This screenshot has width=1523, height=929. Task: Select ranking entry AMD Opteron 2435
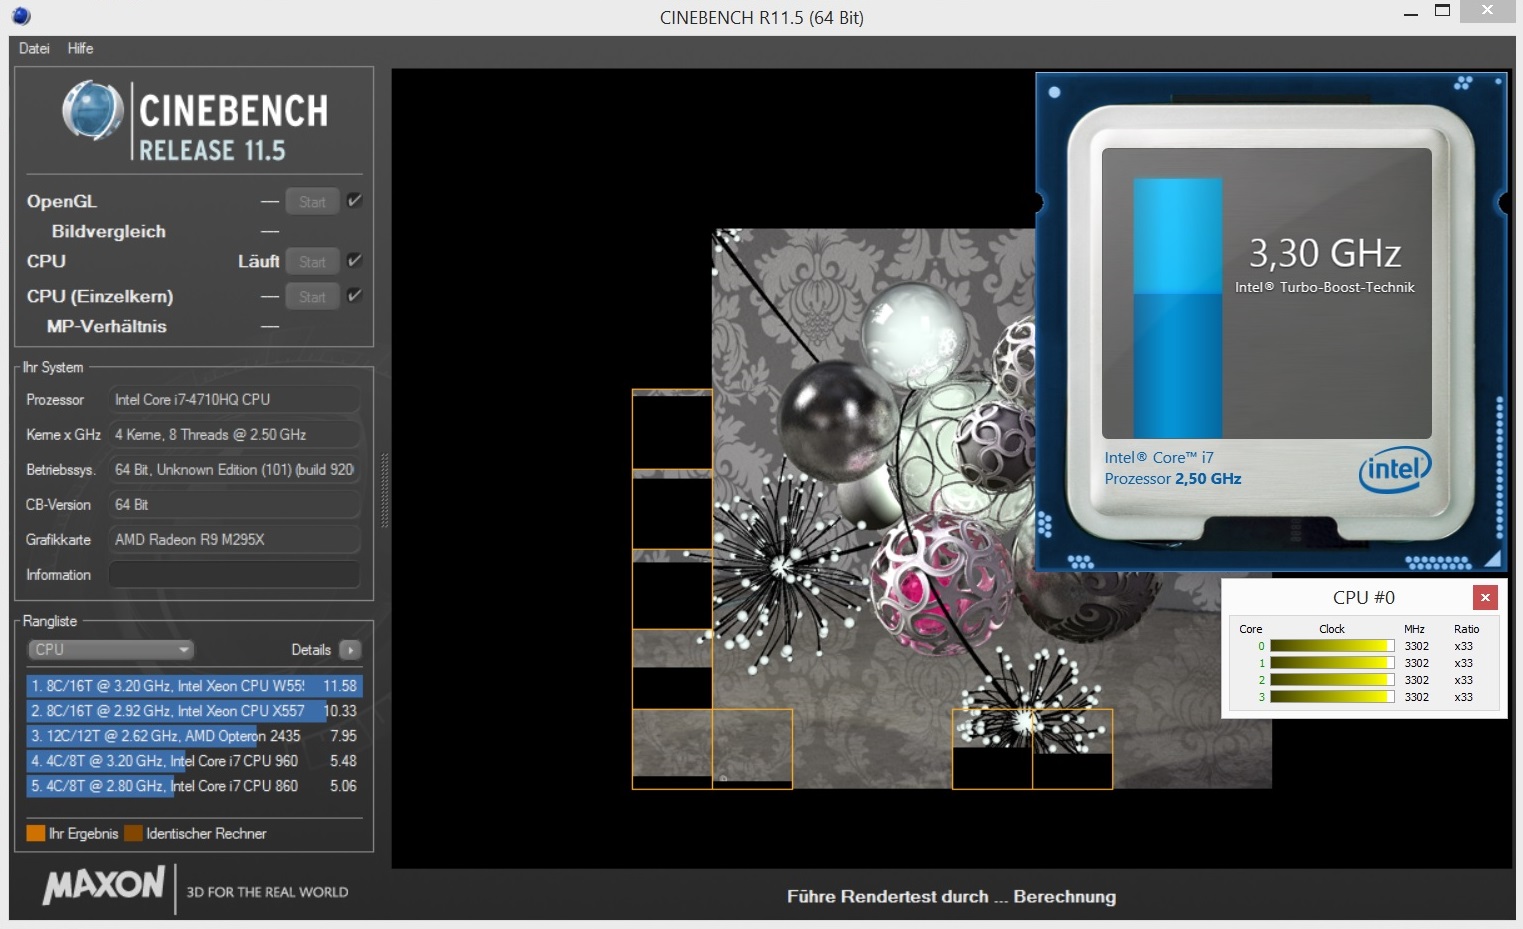pos(194,736)
